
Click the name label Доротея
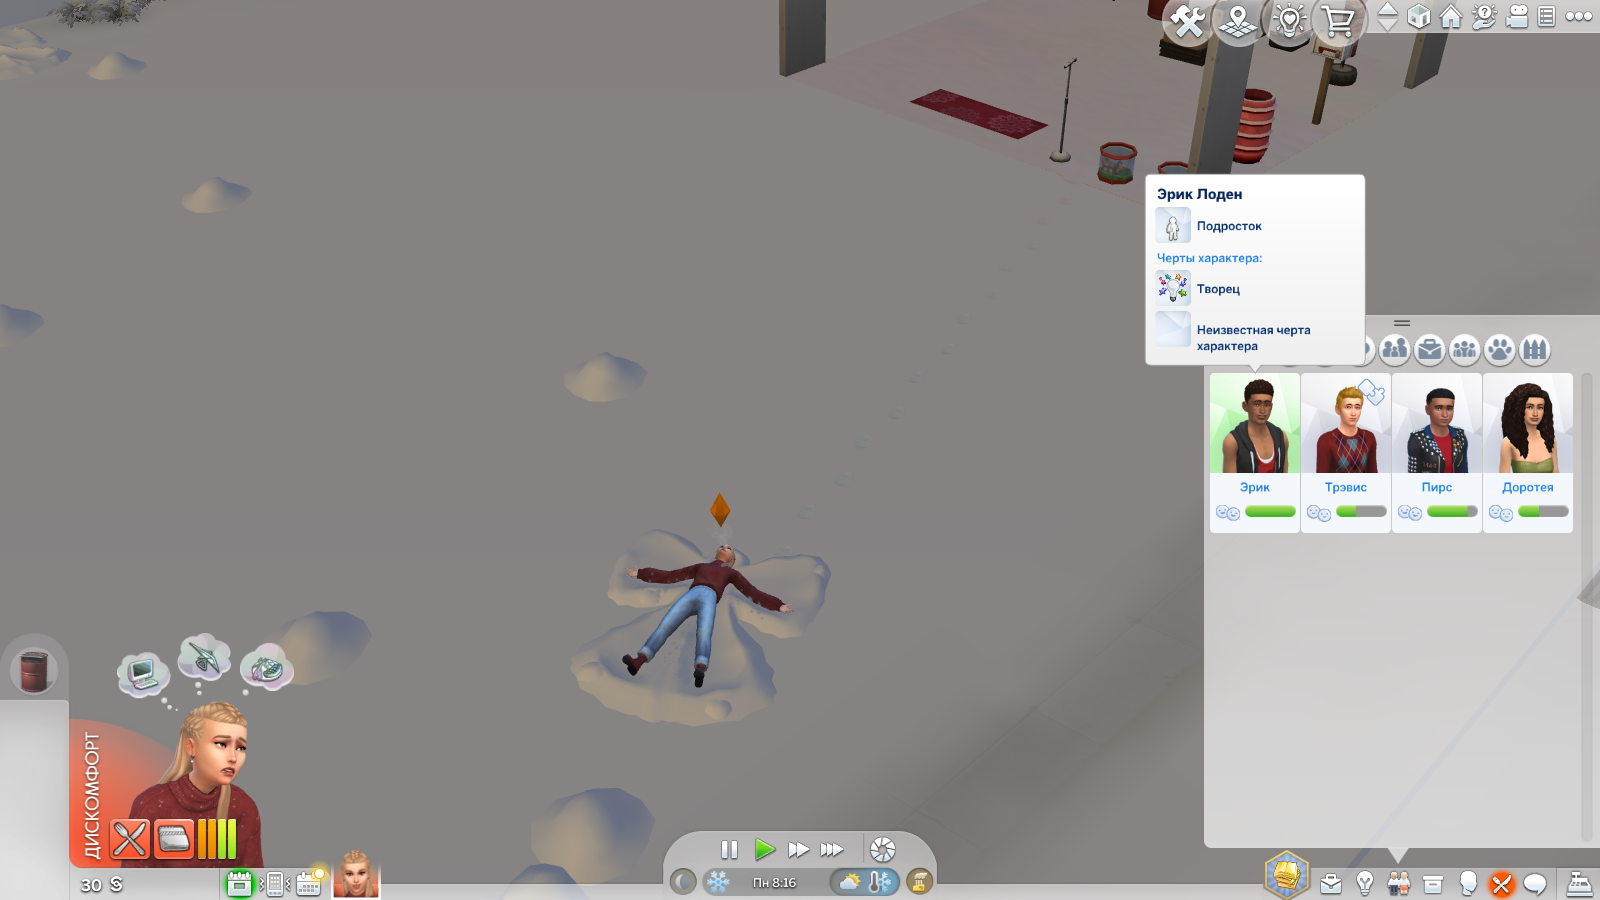1528,488
